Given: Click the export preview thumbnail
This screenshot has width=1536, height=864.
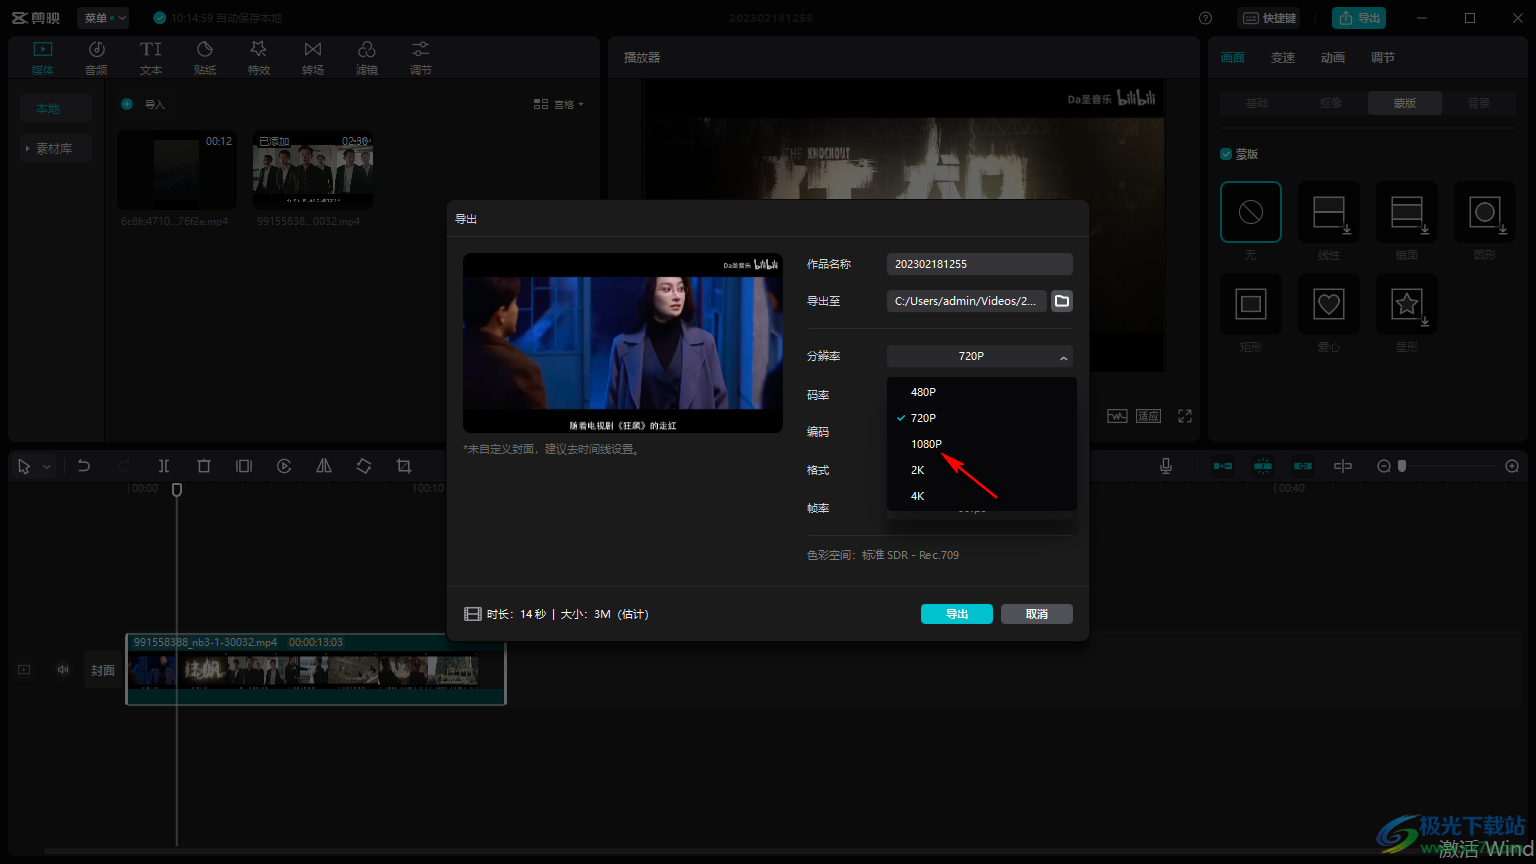Looking at the screenshot, I should tap(623, 343).
